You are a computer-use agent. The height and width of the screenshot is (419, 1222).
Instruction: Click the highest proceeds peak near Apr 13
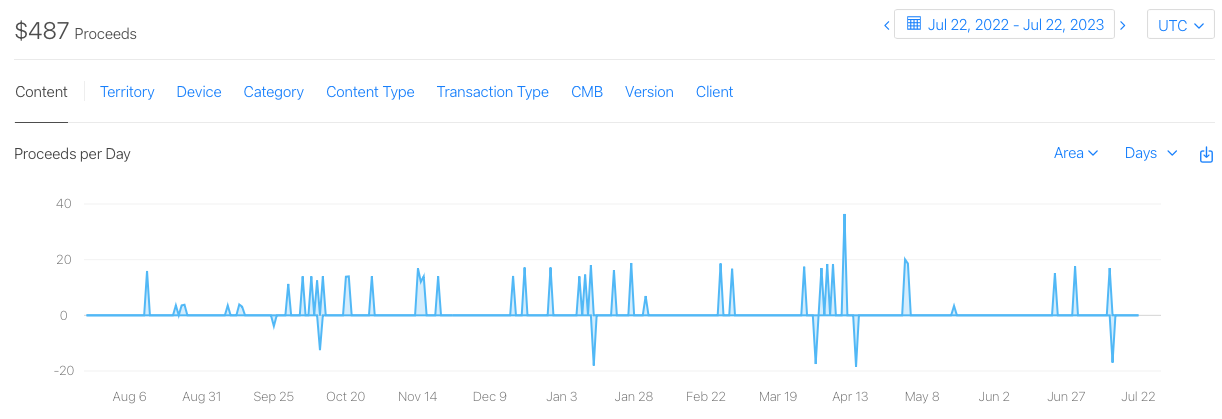pos(845,216)
